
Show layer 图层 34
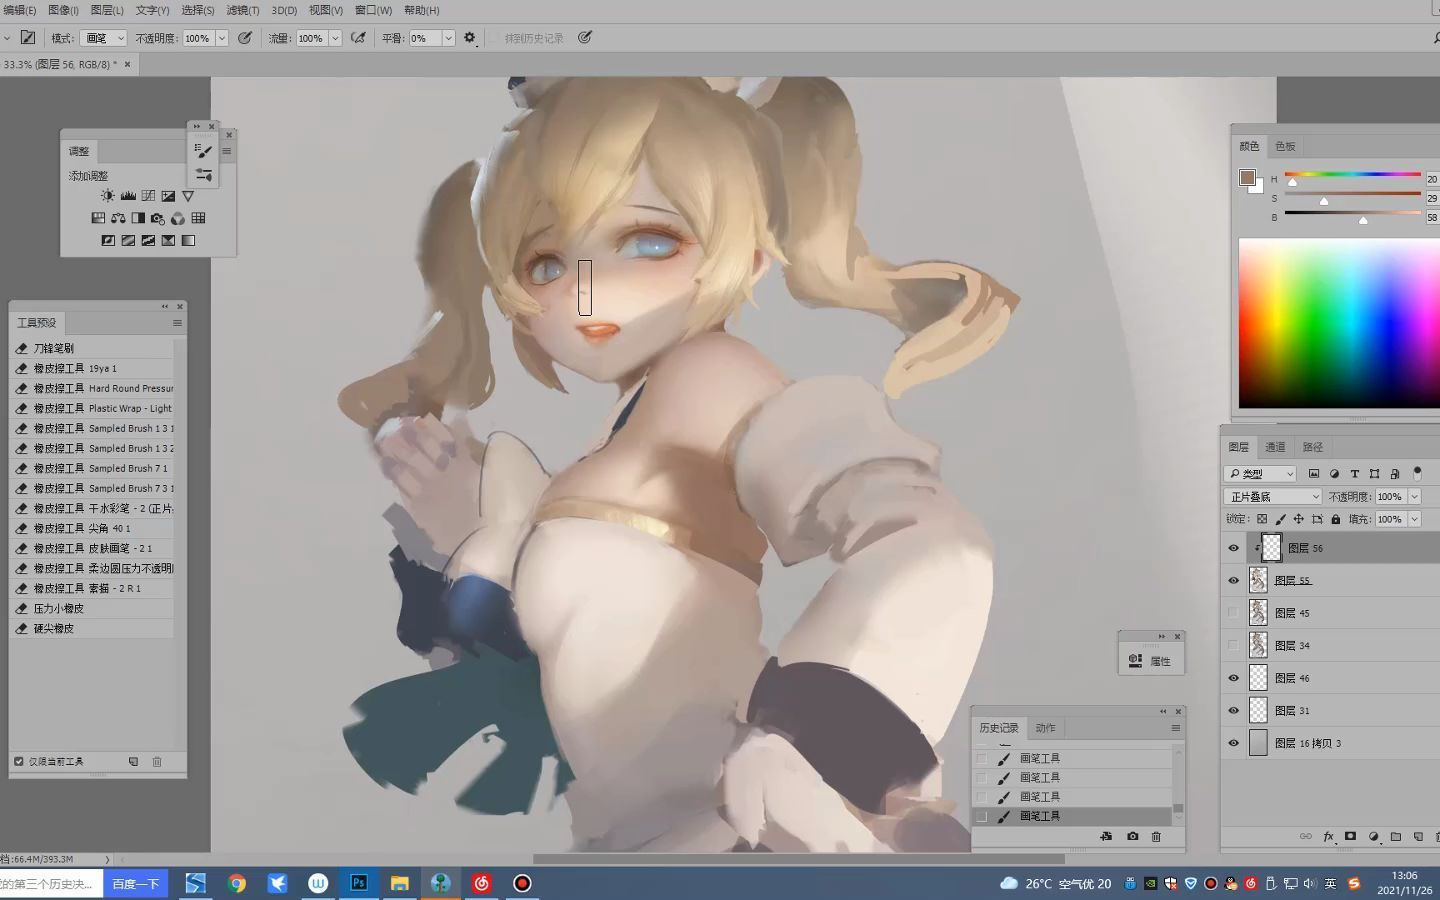[x=1233, y=645]
